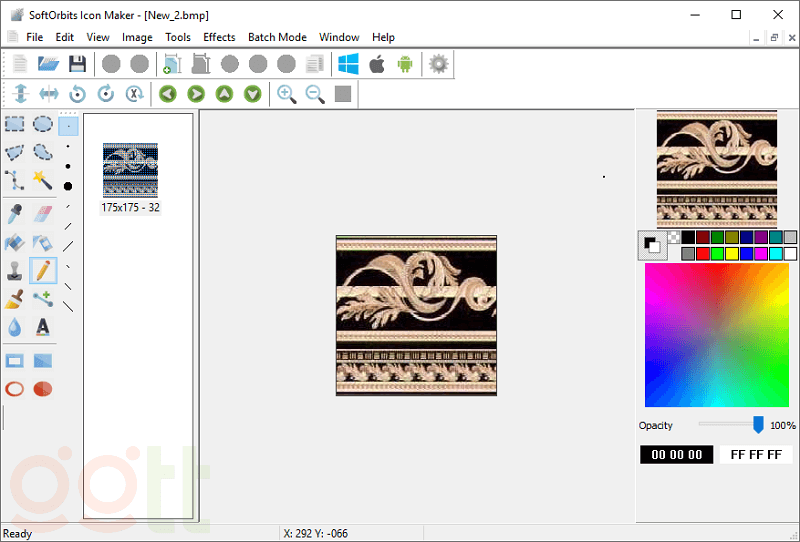Viewport: 800px width, 542px height.
Task: Open the Tools menu
Action: 178,37
